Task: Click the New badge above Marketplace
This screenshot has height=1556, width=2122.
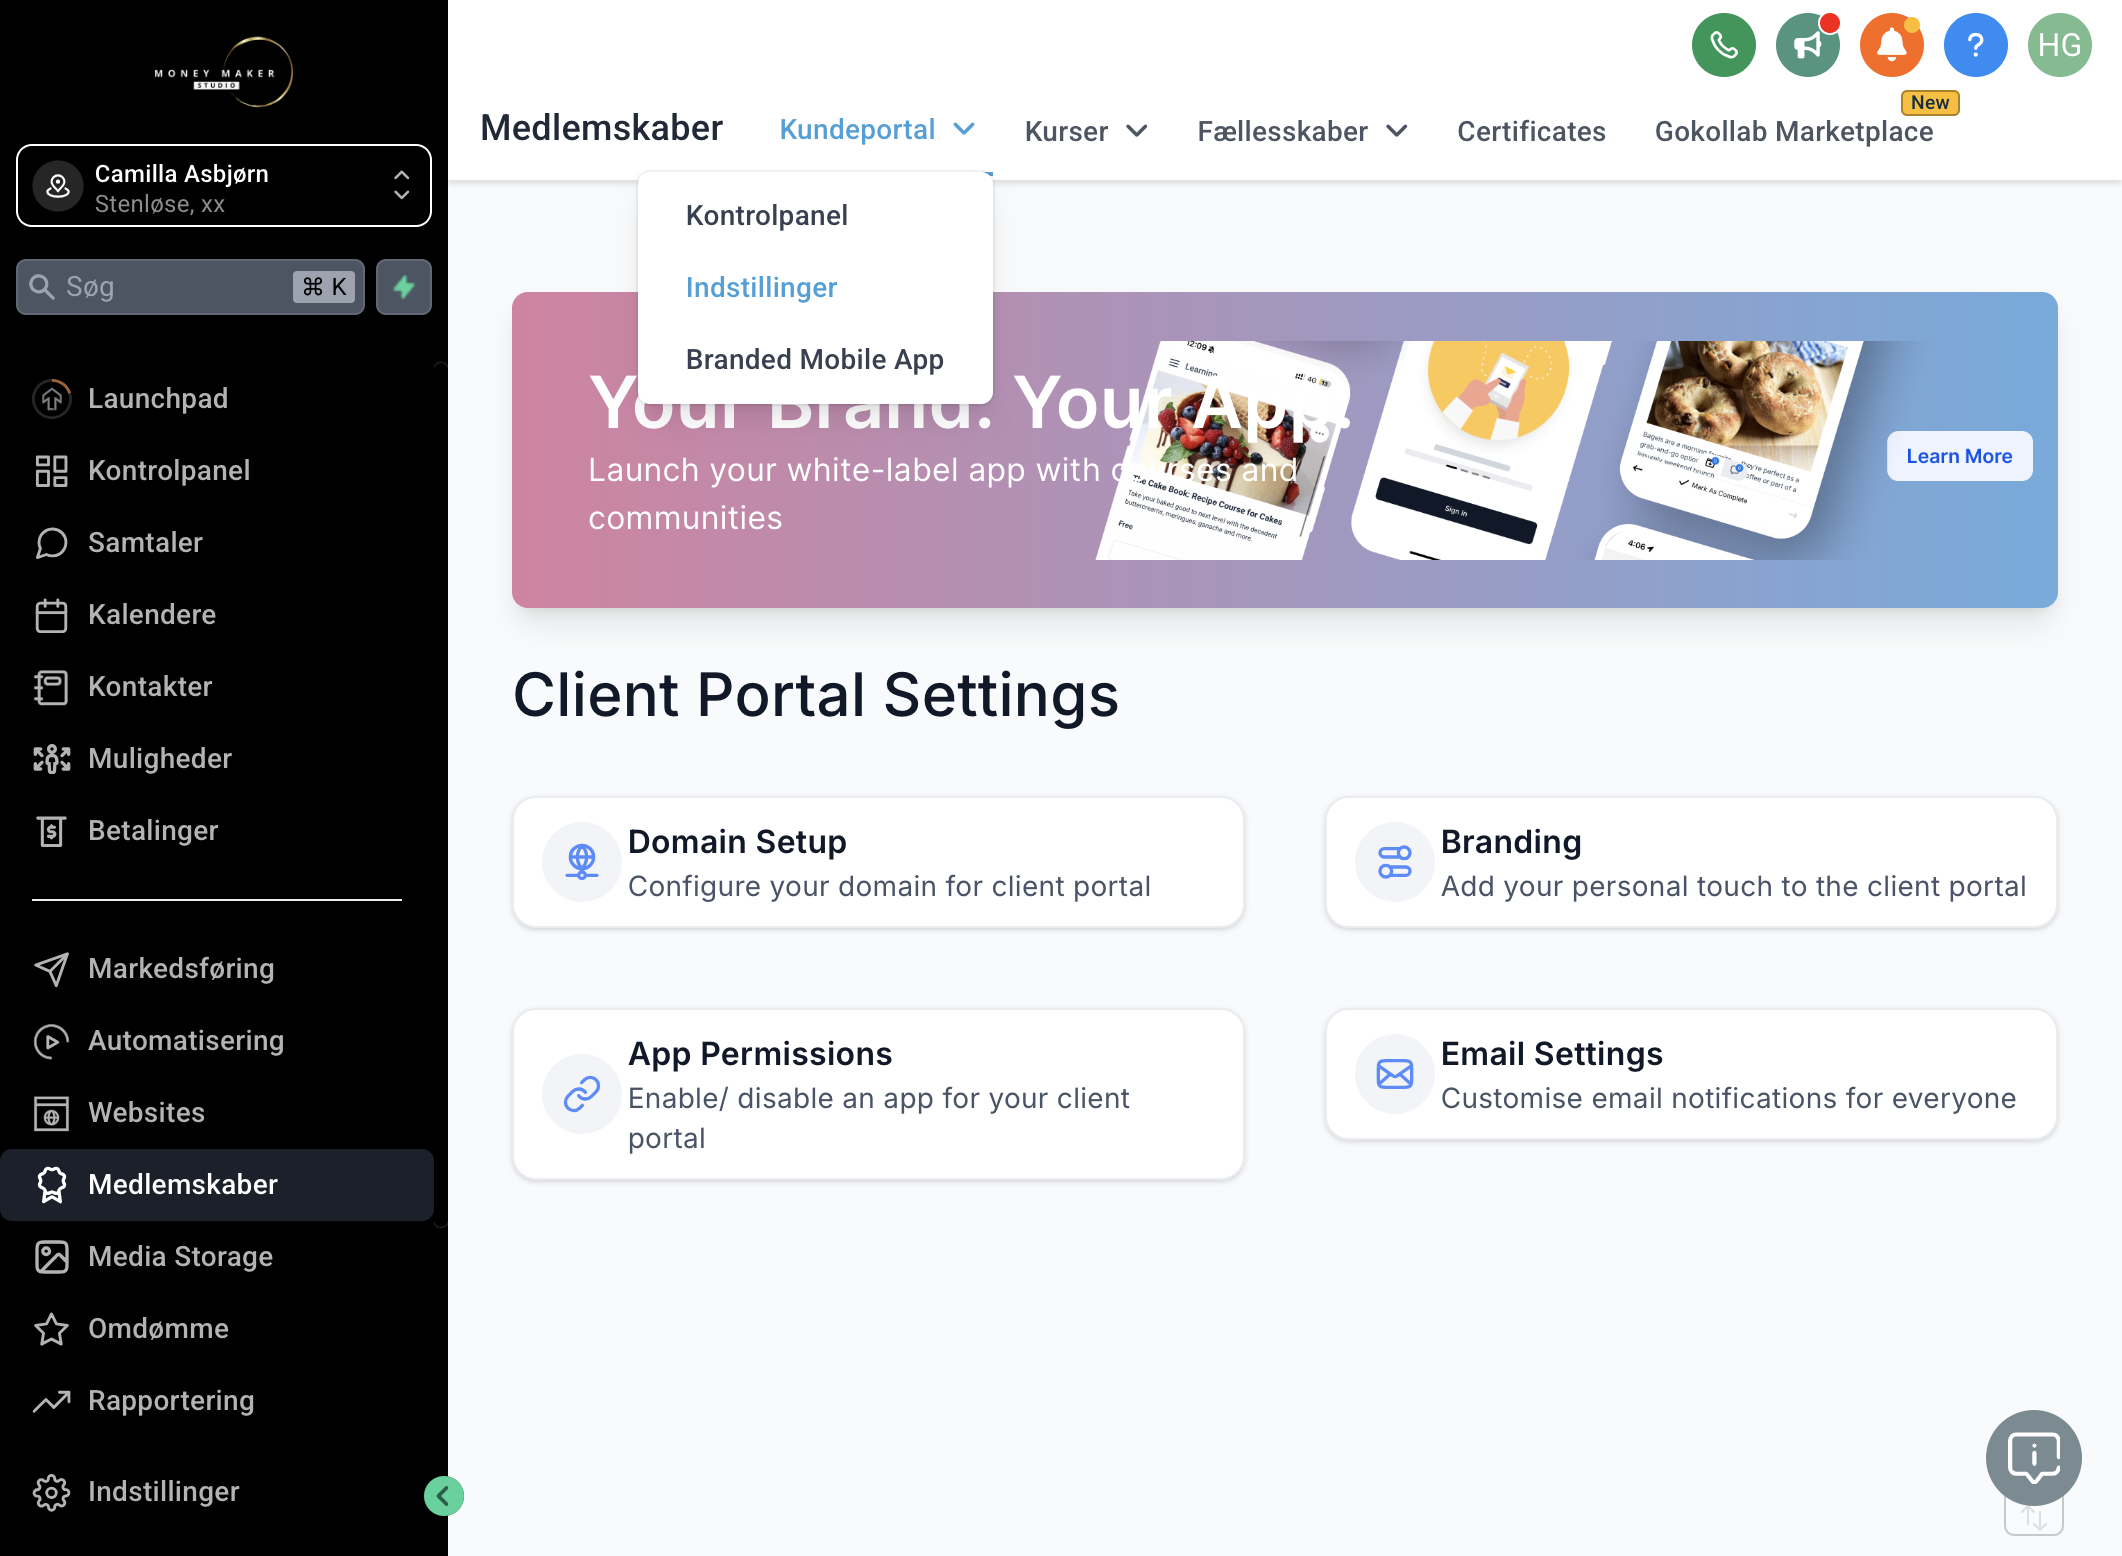Action: coord(1930,103)
